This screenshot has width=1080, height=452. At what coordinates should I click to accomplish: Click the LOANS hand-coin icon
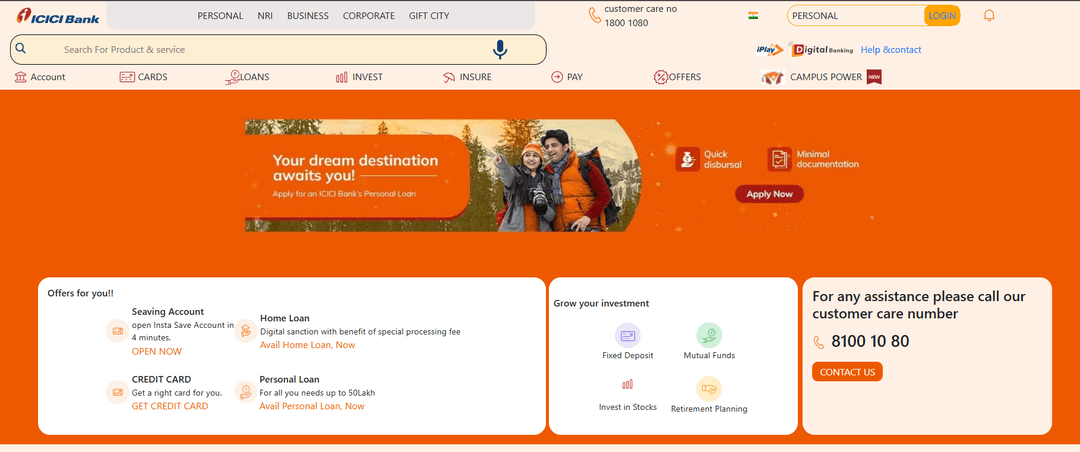click(x=232, y=77)
